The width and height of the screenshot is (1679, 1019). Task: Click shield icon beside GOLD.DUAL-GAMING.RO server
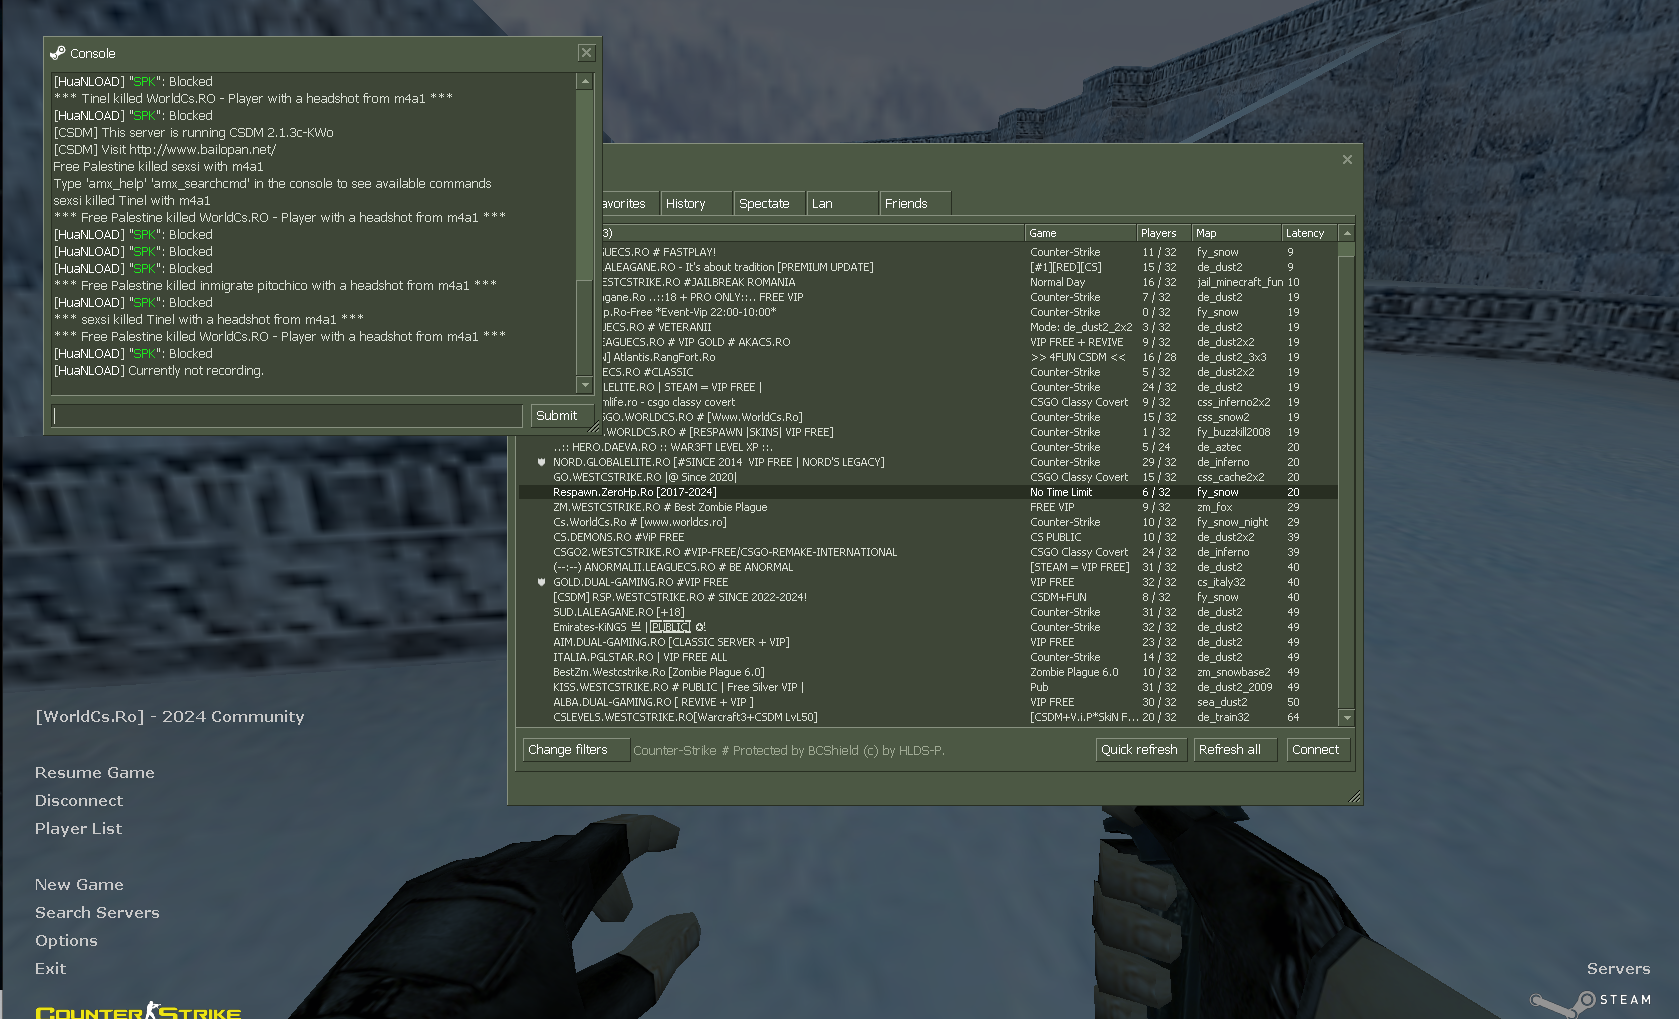(542, 582)
